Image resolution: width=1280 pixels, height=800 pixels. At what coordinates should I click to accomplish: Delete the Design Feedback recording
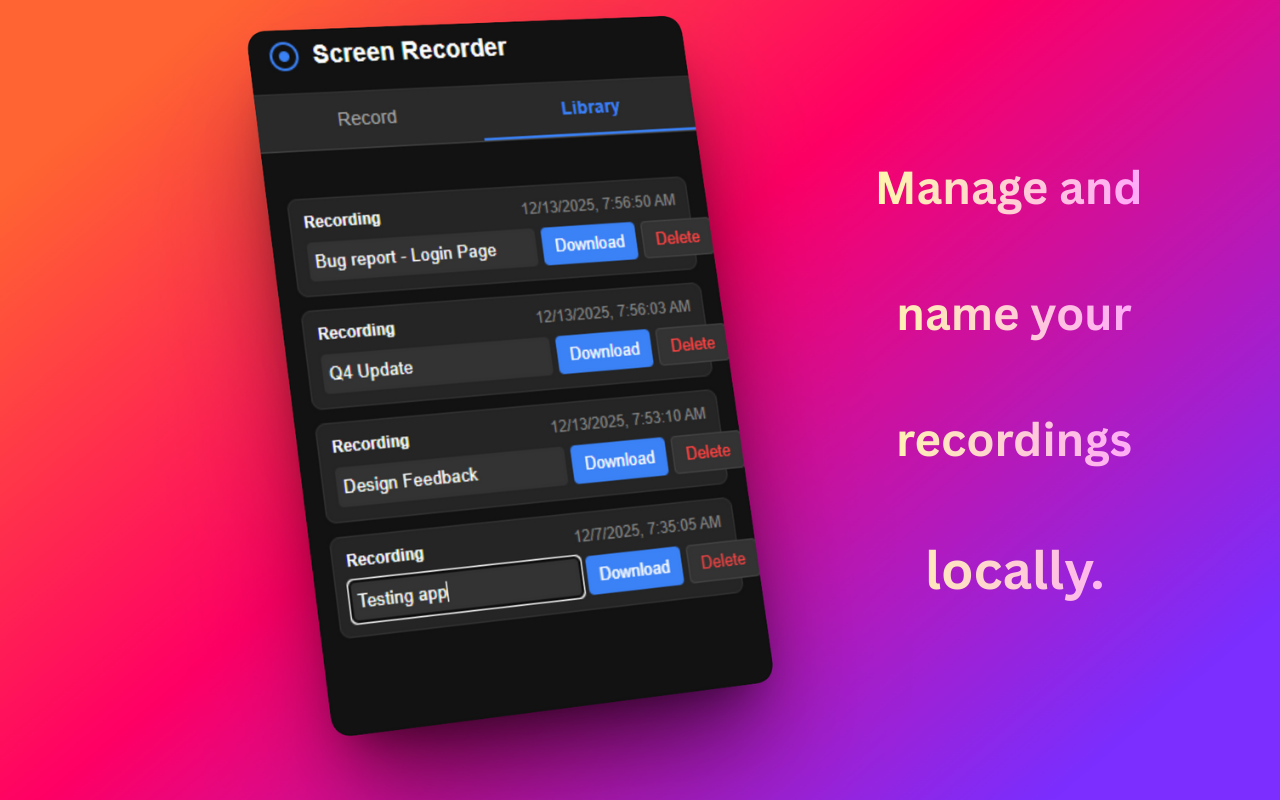click(707, 452)
